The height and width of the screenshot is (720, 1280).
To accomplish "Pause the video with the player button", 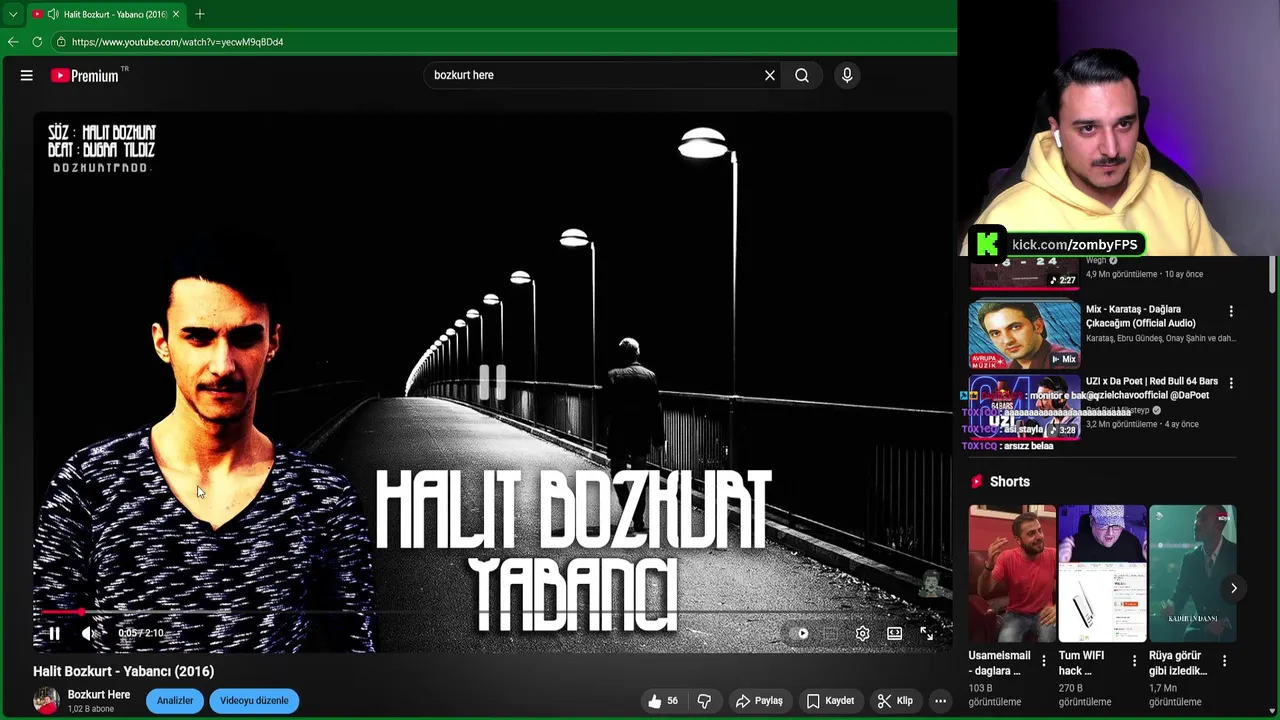I will 55,633.
